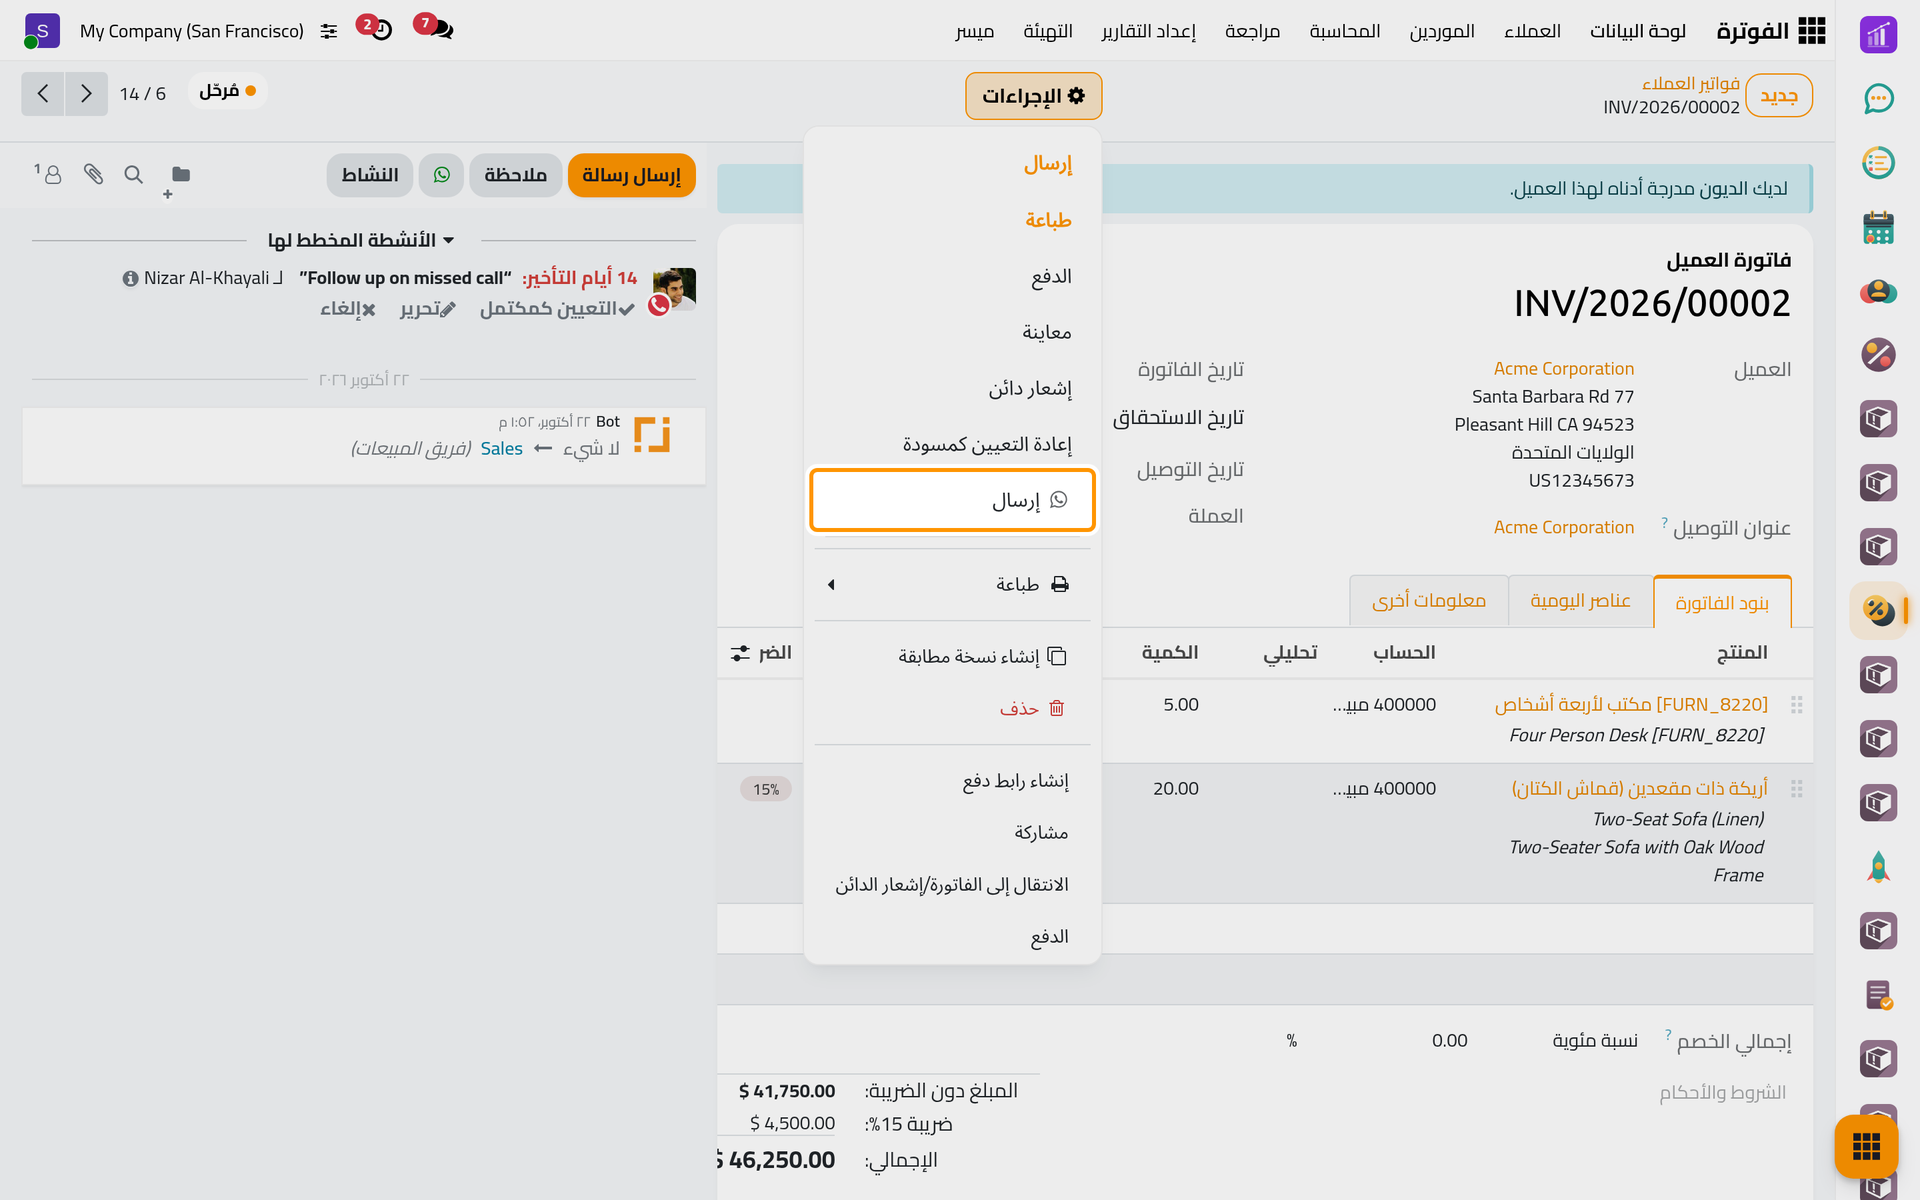Open the الإجراءات actions dropdown
1920x1200 pixels.
[x=1034, y=96]
